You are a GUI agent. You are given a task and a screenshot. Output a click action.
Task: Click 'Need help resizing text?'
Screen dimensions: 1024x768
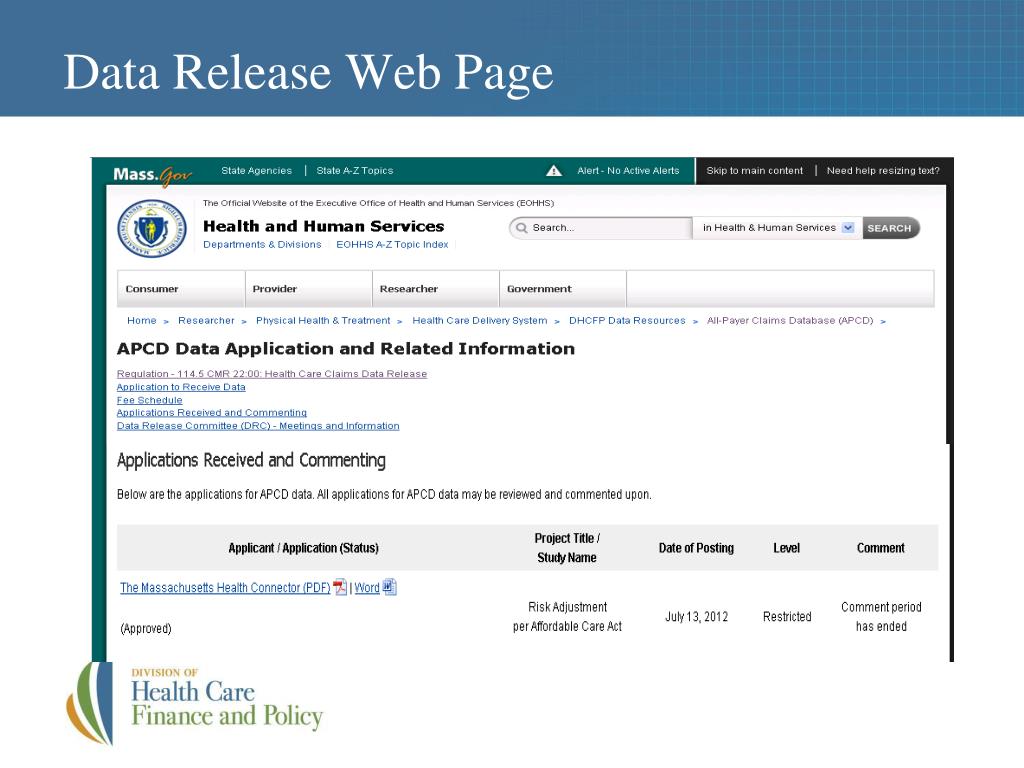883,170
